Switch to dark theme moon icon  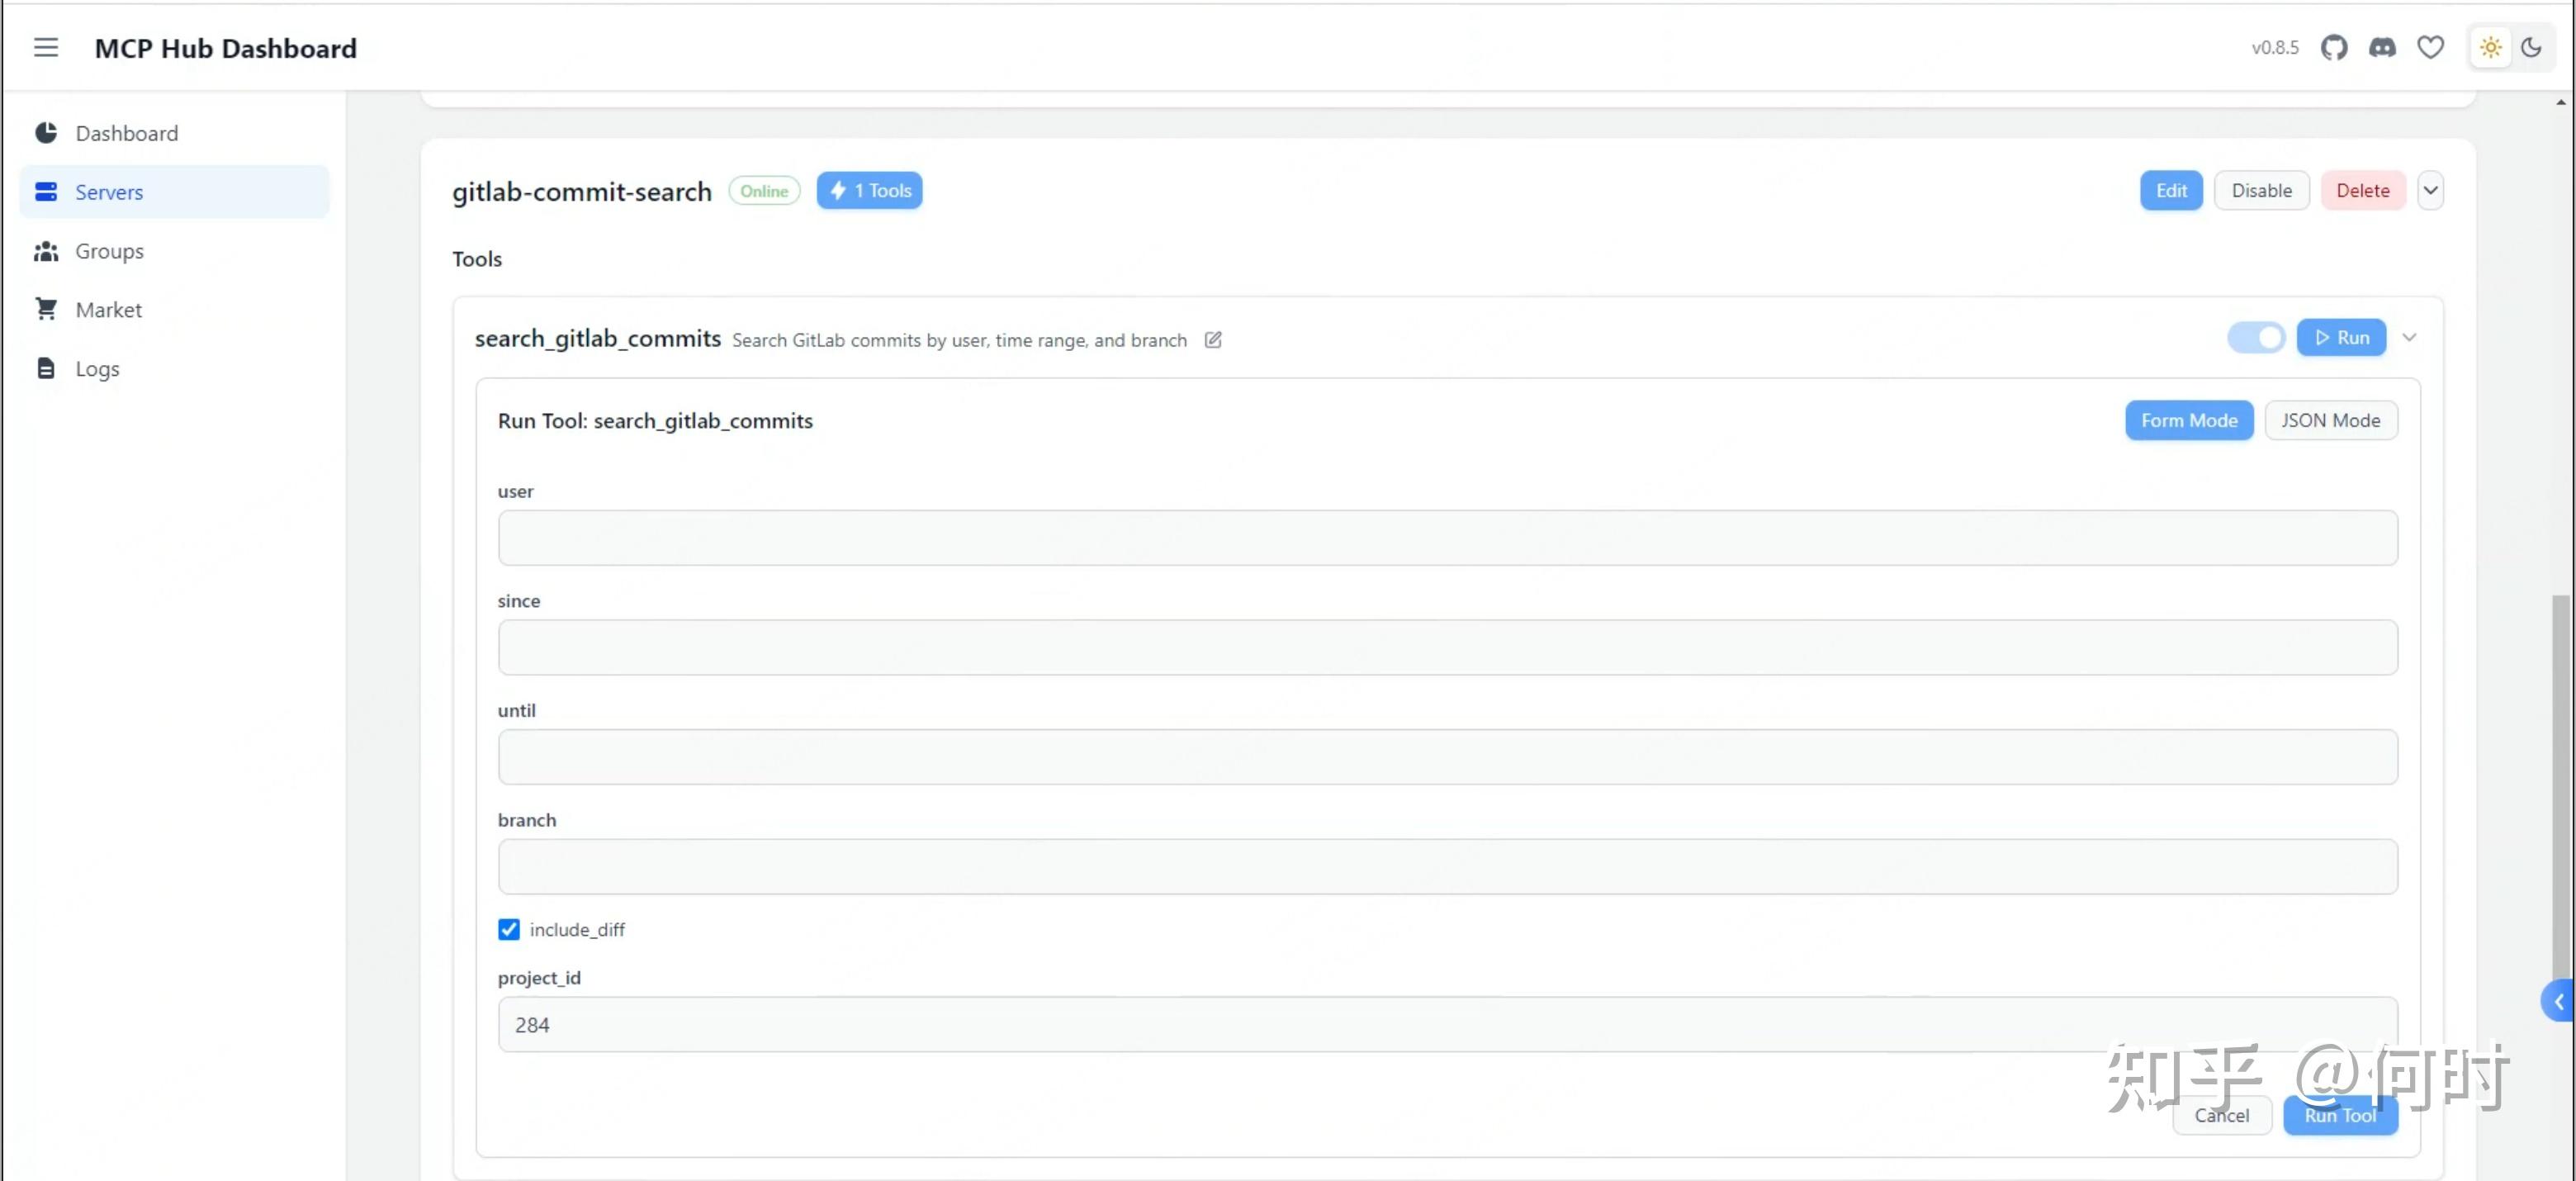coord(2531,47)
